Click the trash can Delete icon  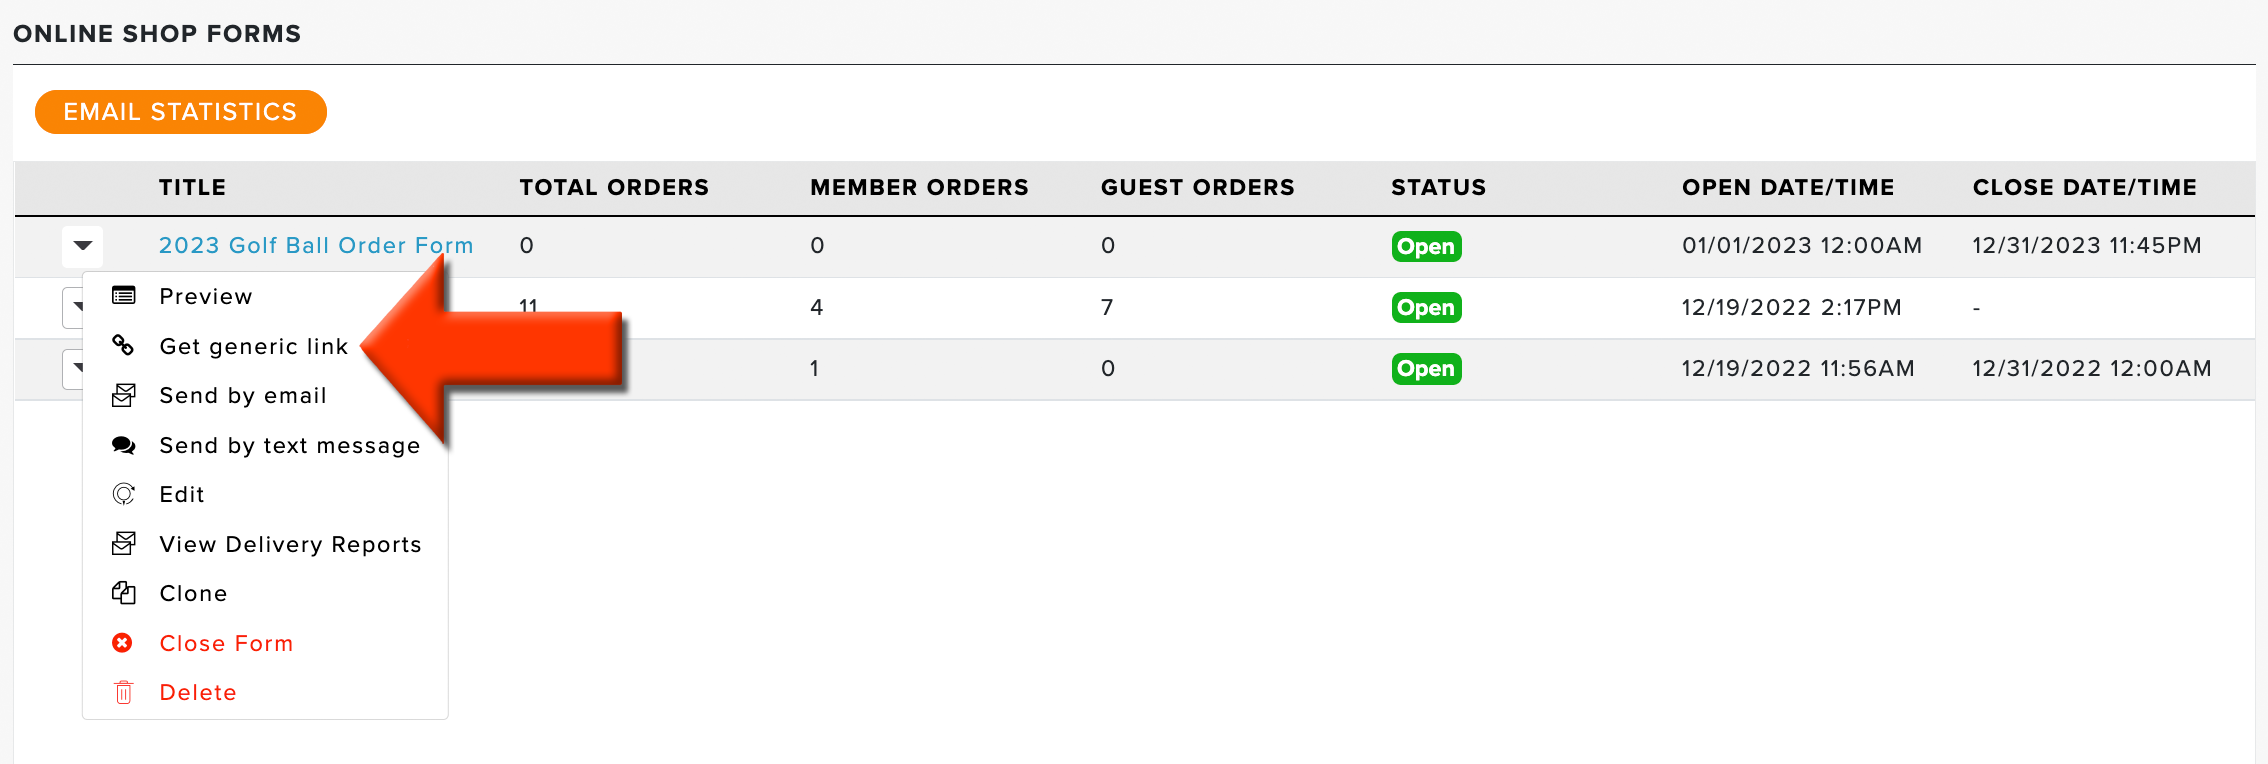click(x=124, y=692)
